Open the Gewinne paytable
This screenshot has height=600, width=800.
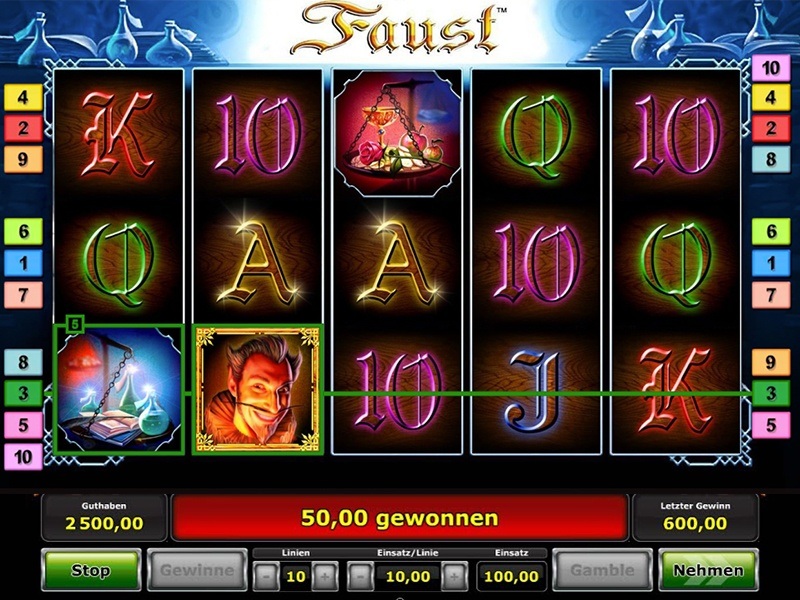pos(197,570)
